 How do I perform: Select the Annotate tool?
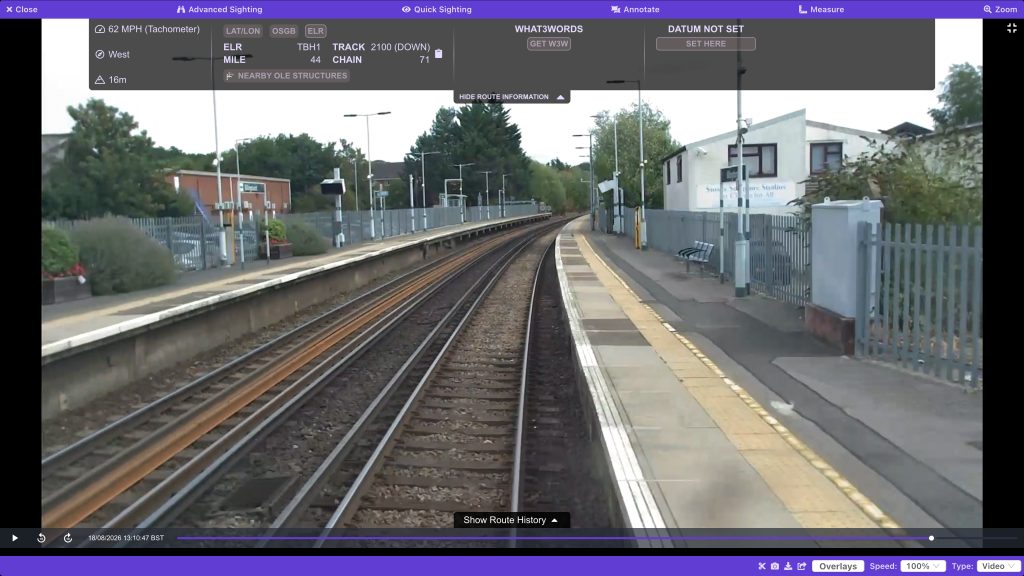pyautogui.click(x=635, y=9)
